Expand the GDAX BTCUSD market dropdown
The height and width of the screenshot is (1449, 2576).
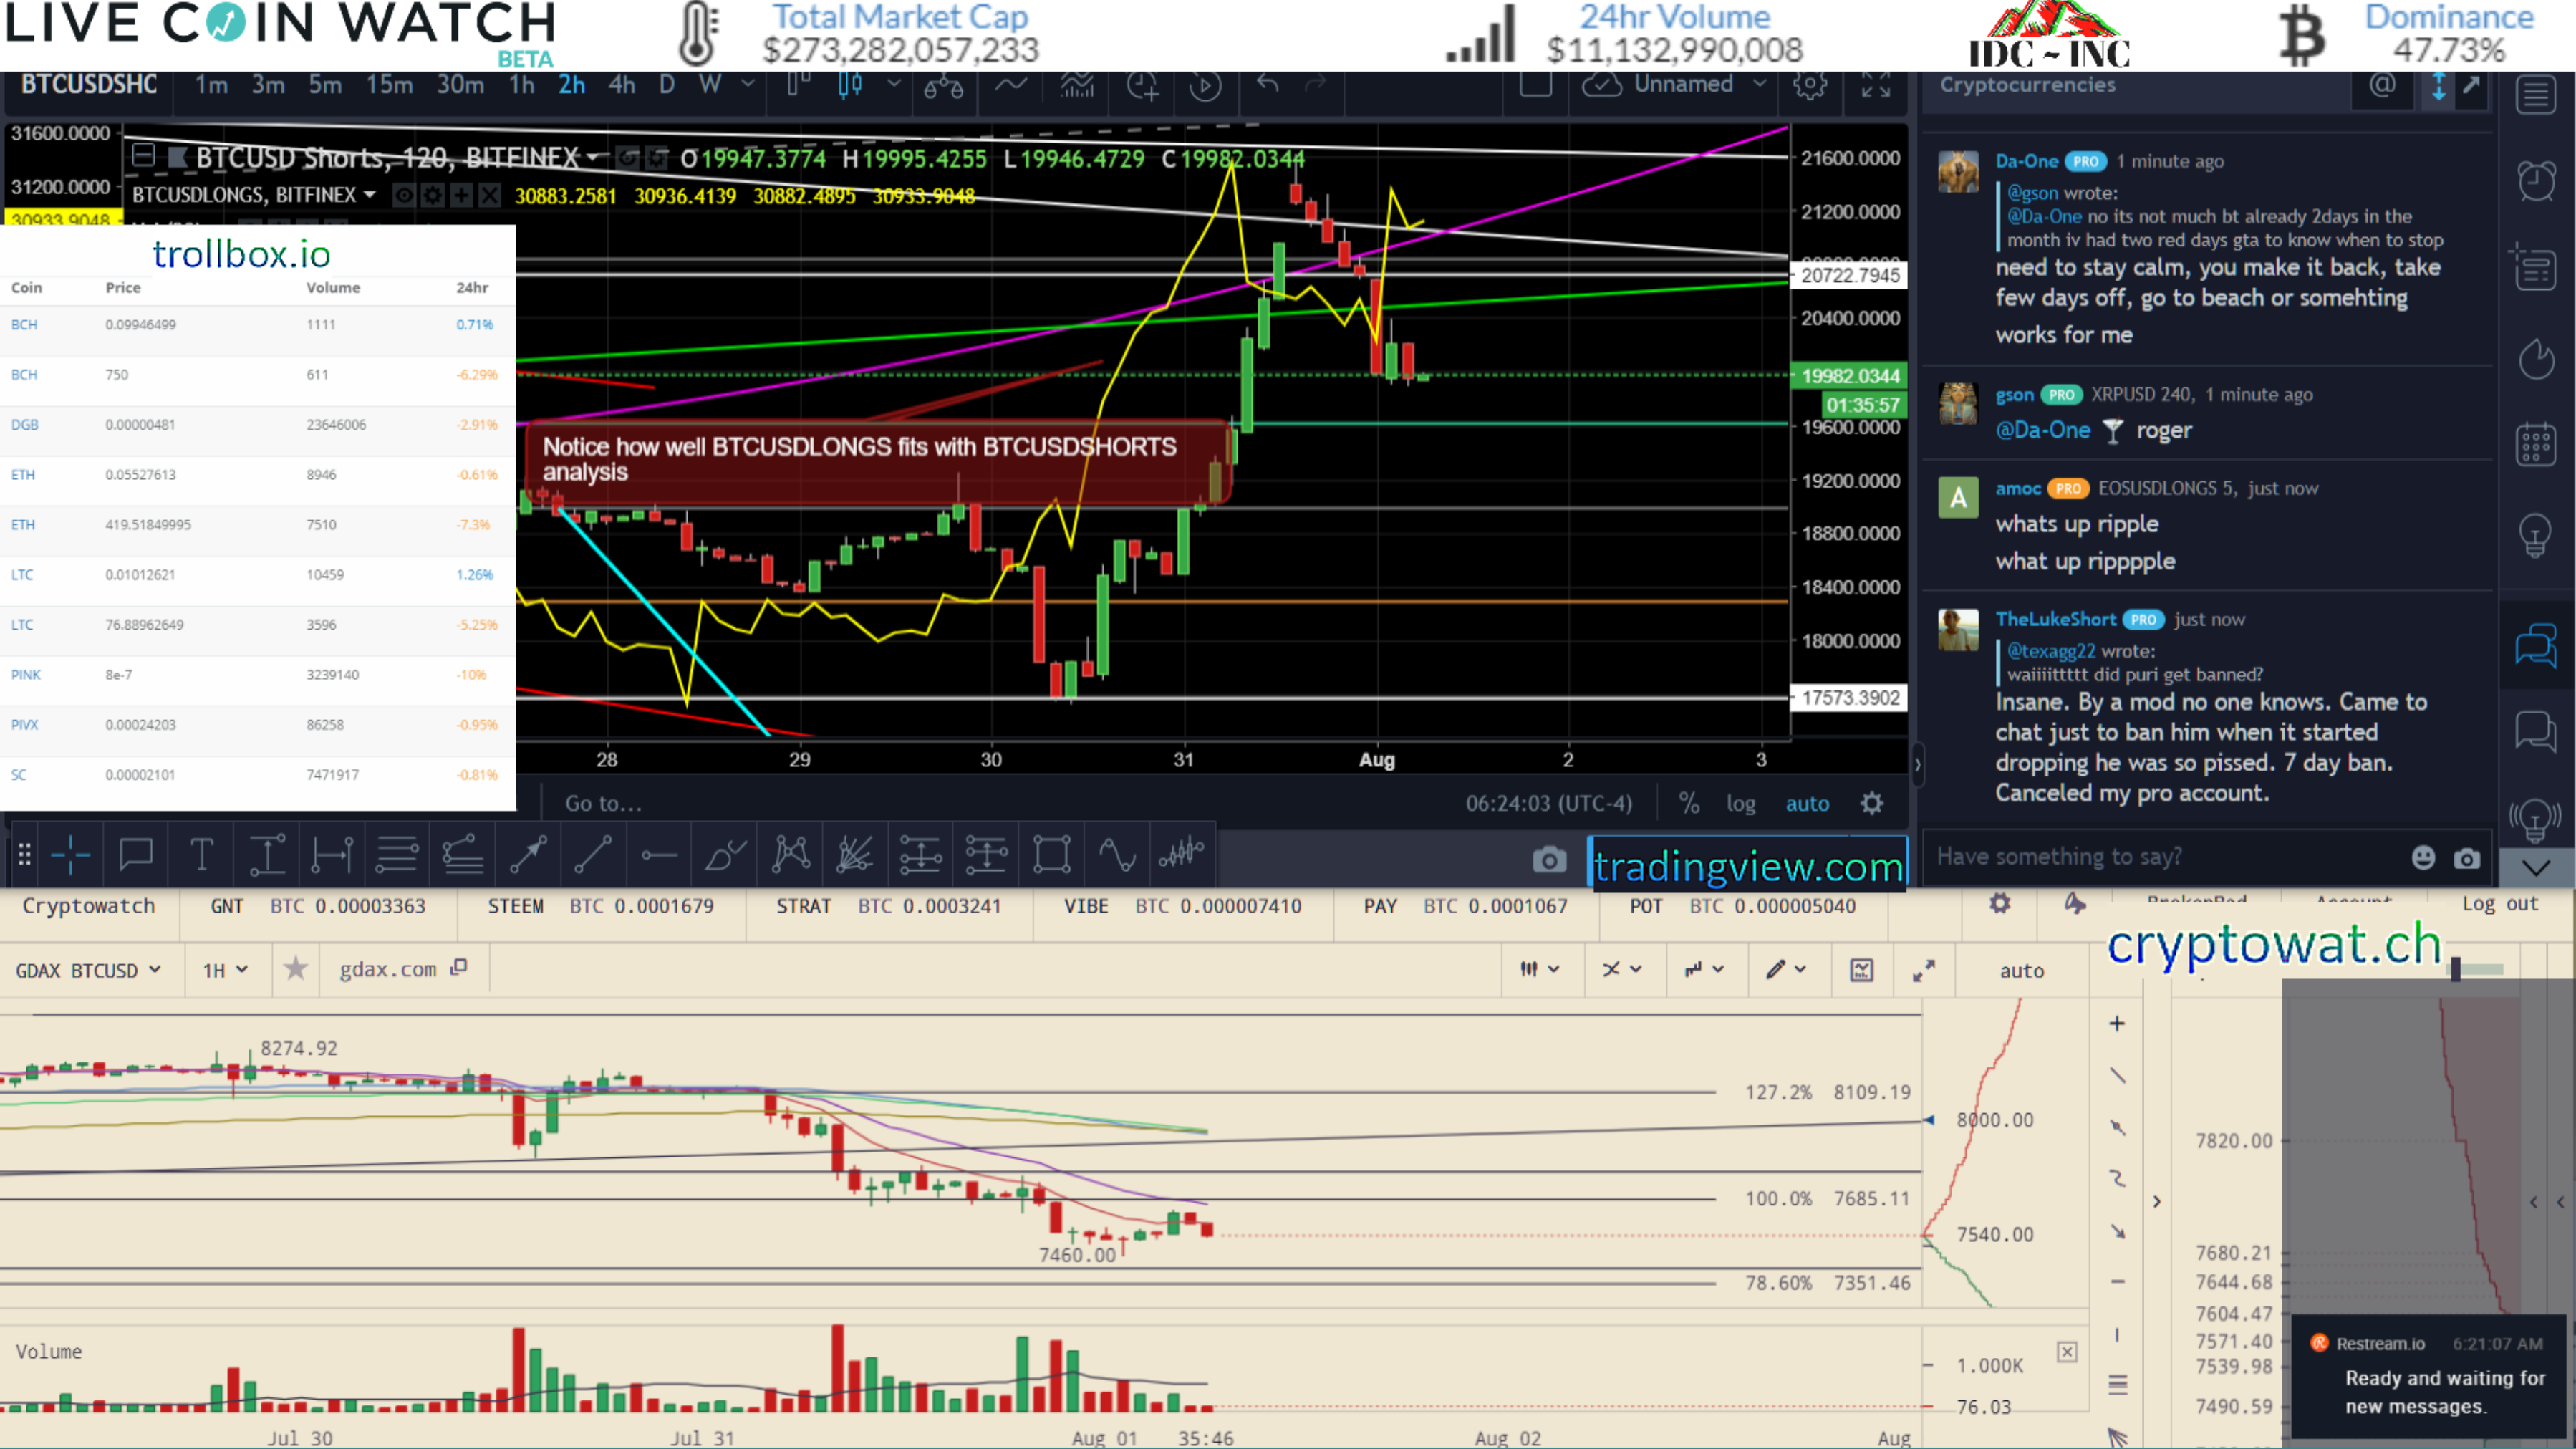88,970
